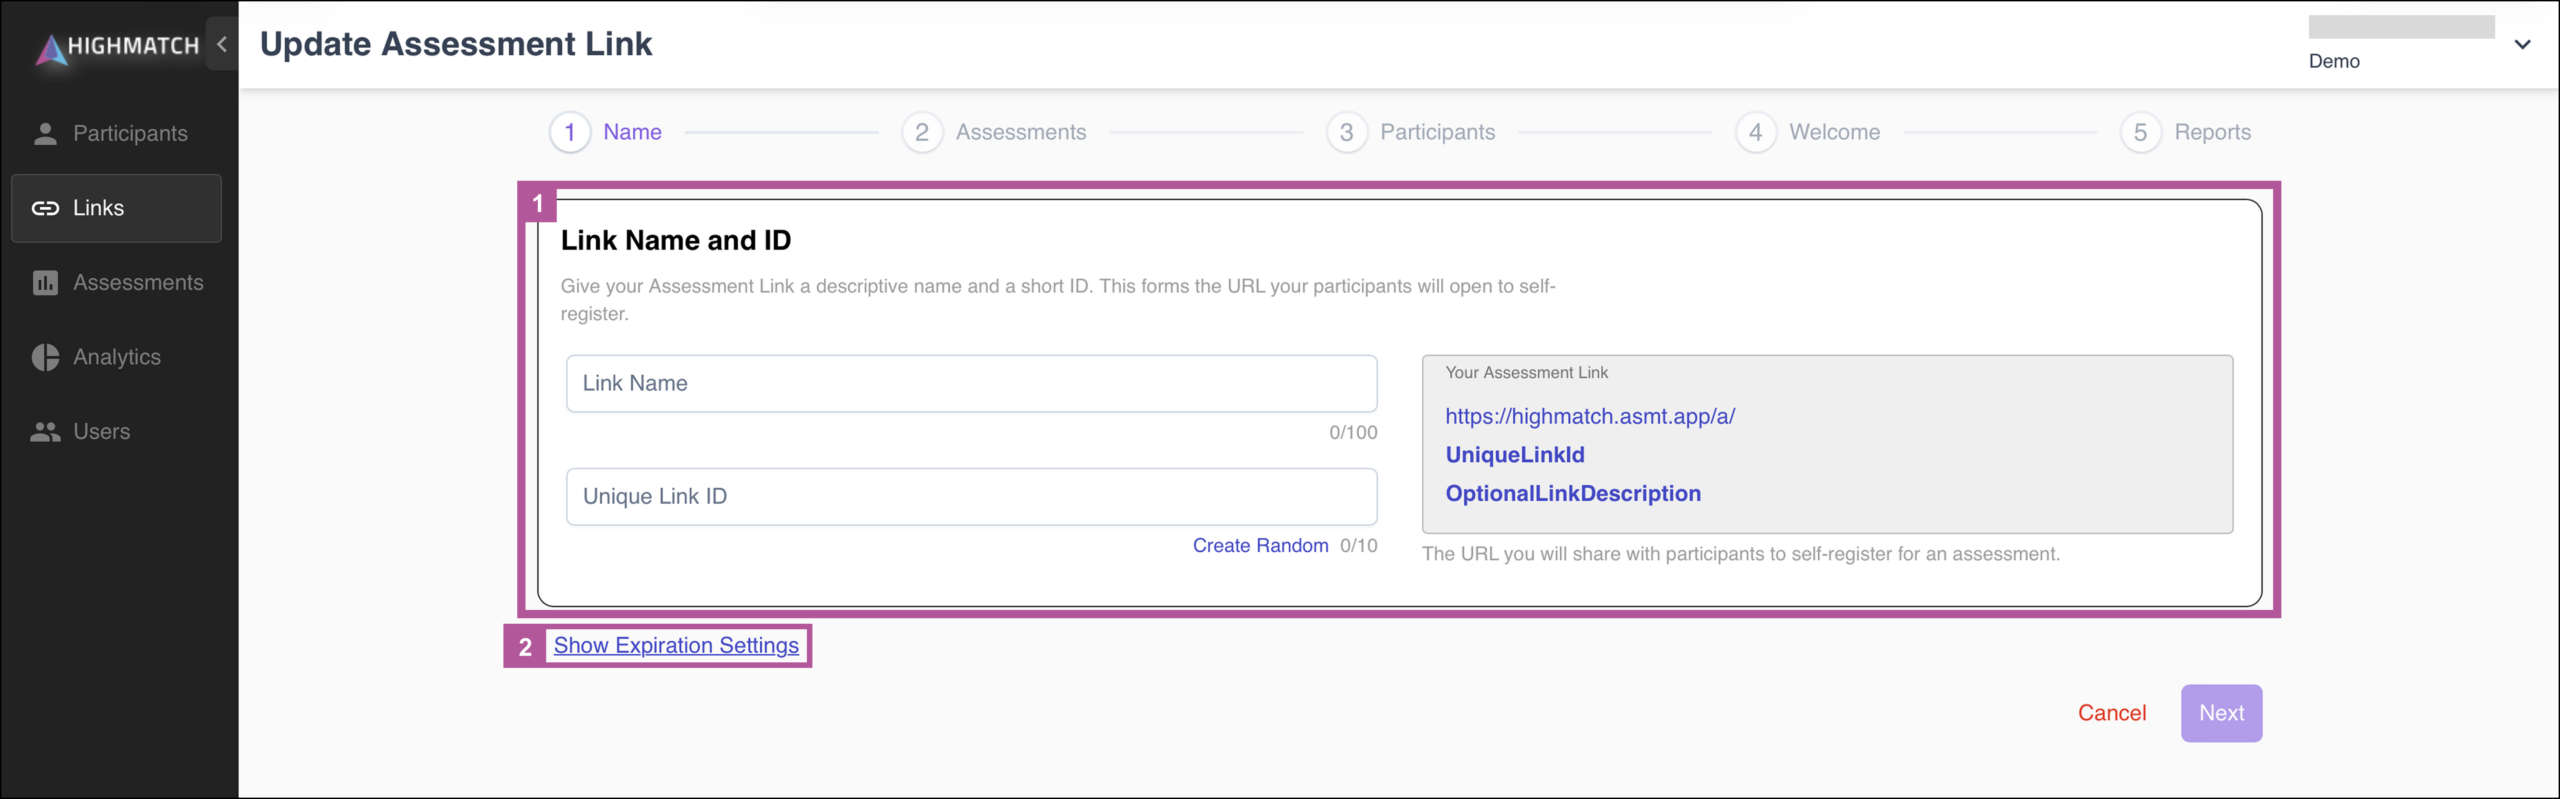Image resolution: width=2560 pixels, height=799 pixels.
Task: Go to the Name step label
Action: pos(632,132)
